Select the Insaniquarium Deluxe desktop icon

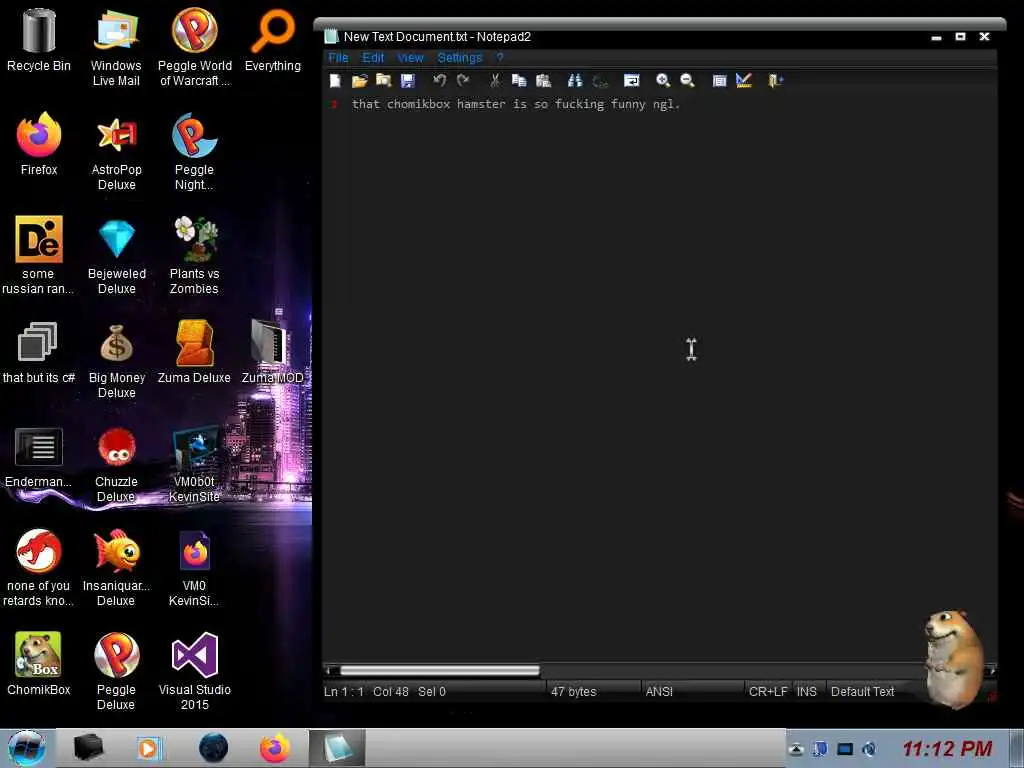tap(116, 567)
